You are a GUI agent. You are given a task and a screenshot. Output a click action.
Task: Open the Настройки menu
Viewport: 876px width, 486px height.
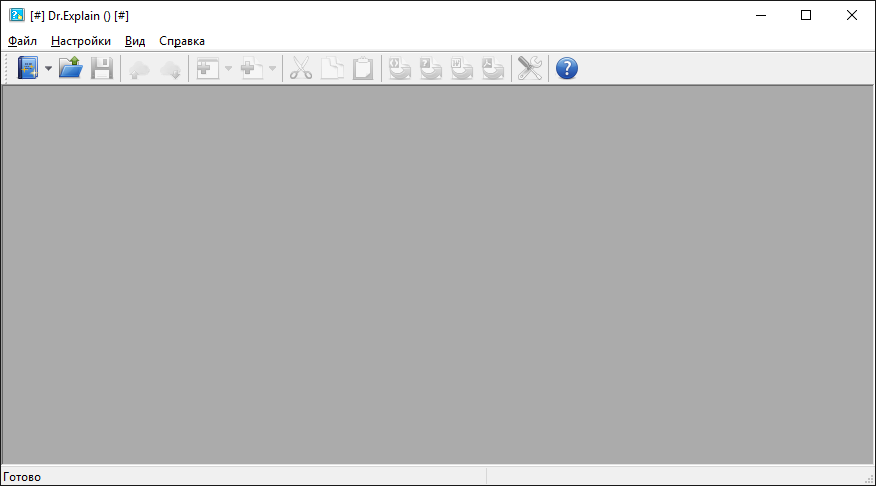tap(81, 41)
